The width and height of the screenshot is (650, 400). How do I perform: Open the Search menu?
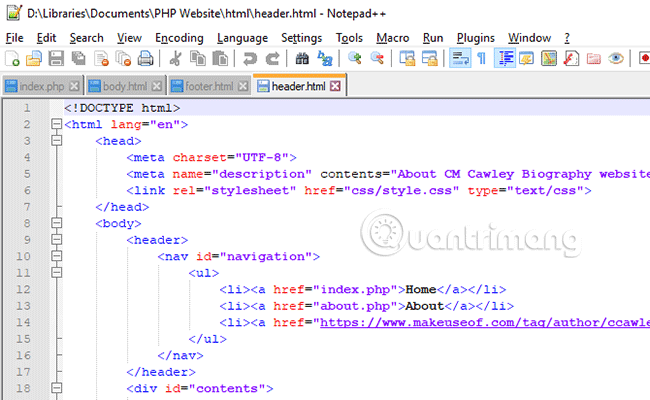(86, 38)
